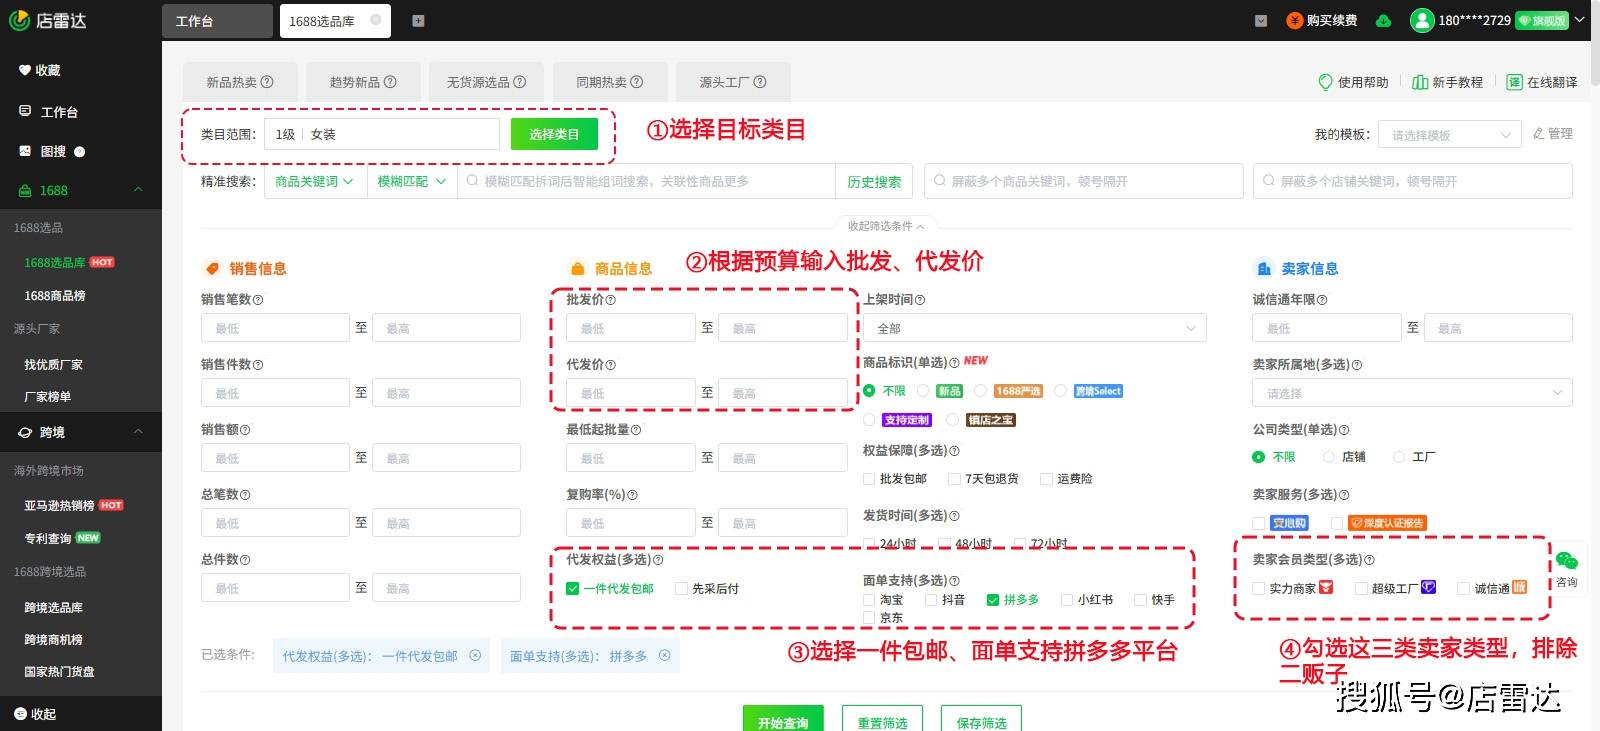The height and width of the screenshot is (731, 1600).
Task: Click the help icon beside 销售笔数
Action: pos(258,300)
